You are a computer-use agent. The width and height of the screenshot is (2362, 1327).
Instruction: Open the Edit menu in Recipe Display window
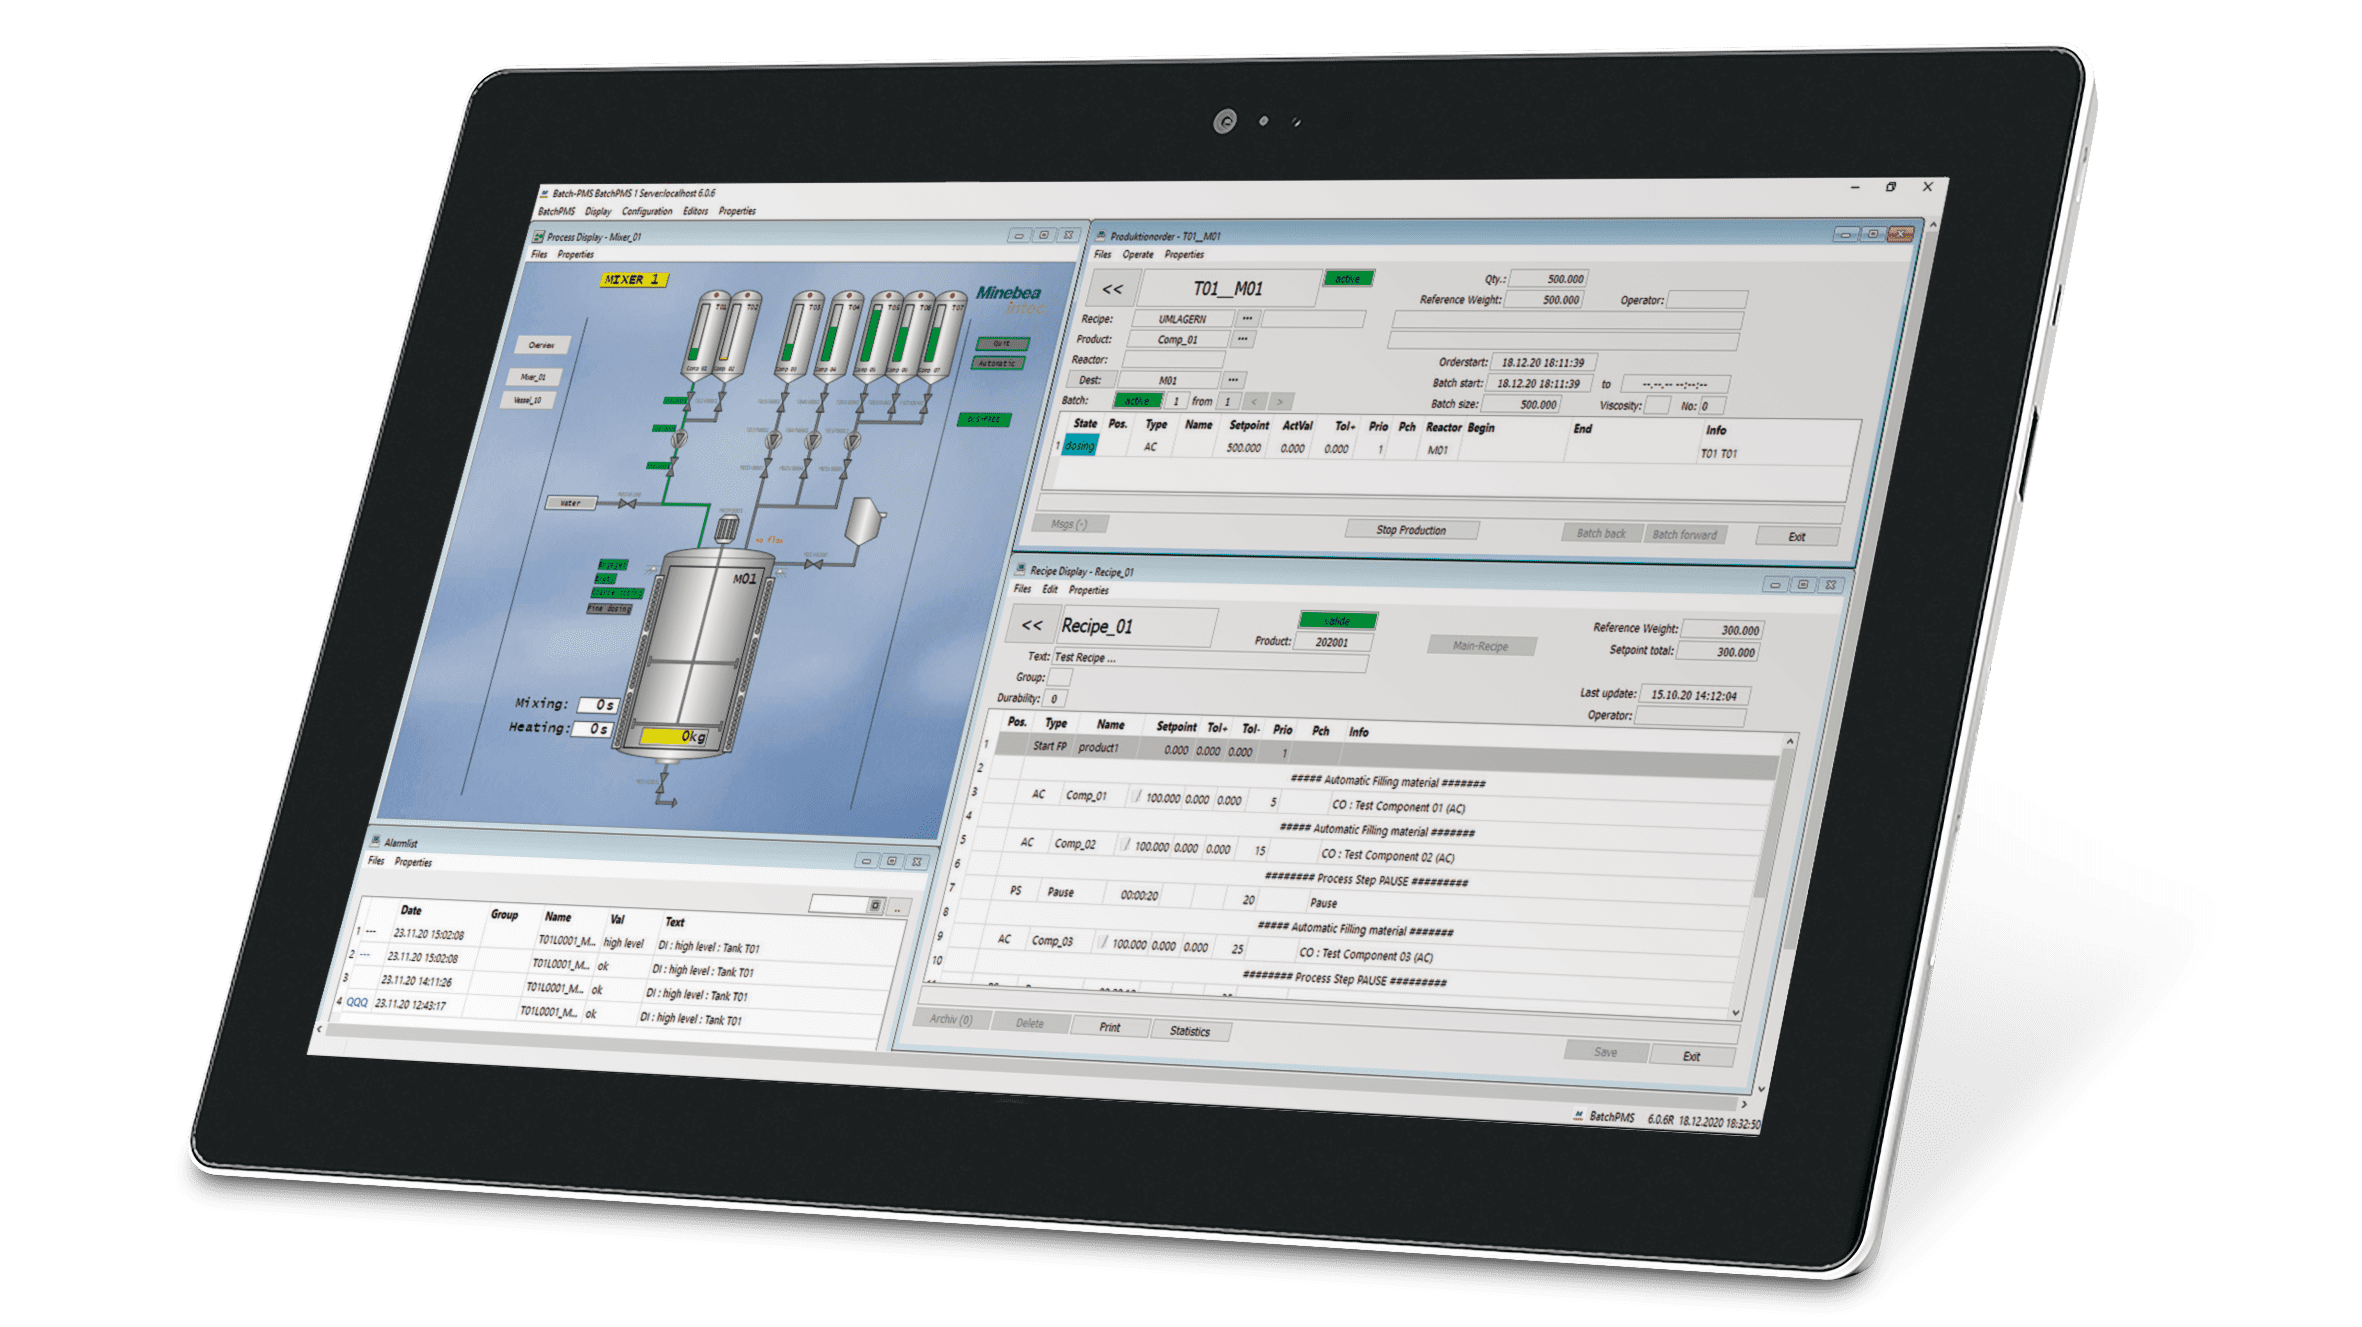pyautogui.click(x=1050, y=590)
